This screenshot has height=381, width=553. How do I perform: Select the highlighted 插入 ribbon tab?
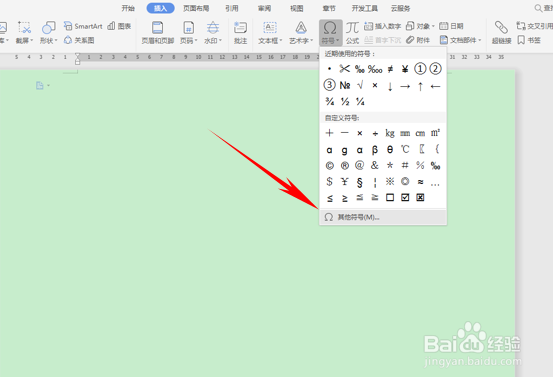160,8
